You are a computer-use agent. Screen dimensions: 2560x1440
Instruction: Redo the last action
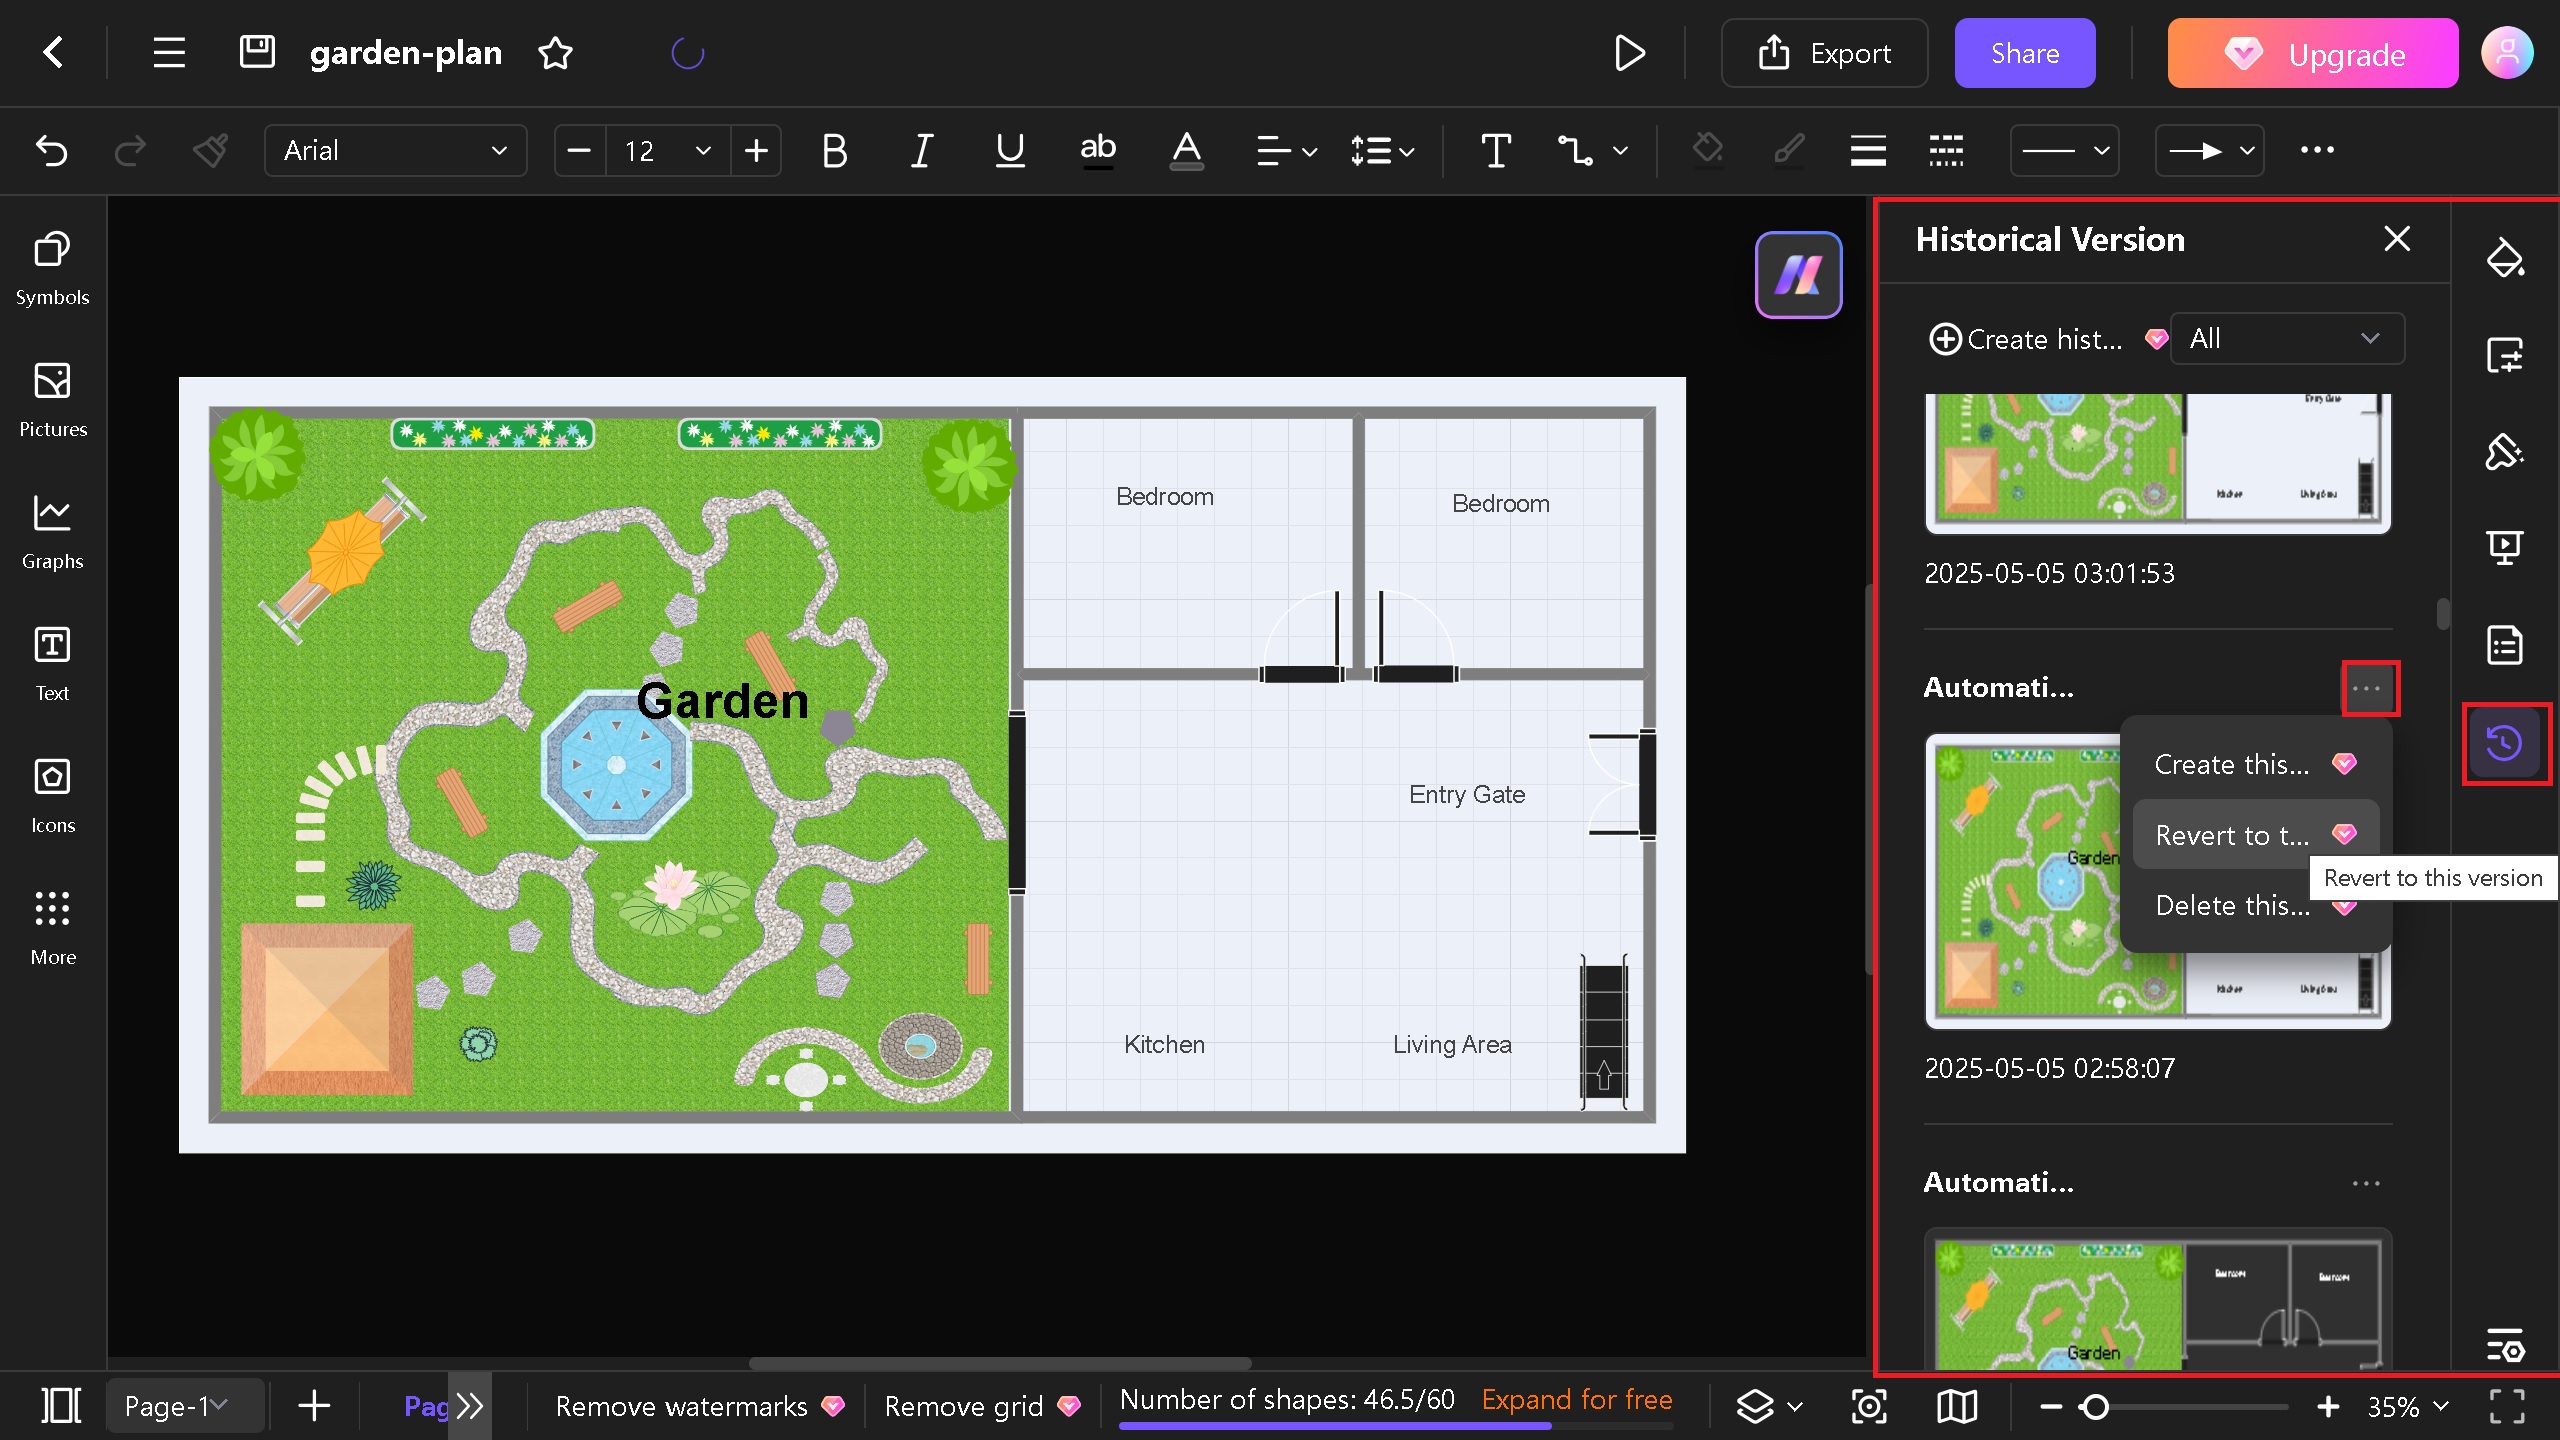click(130, 151)
